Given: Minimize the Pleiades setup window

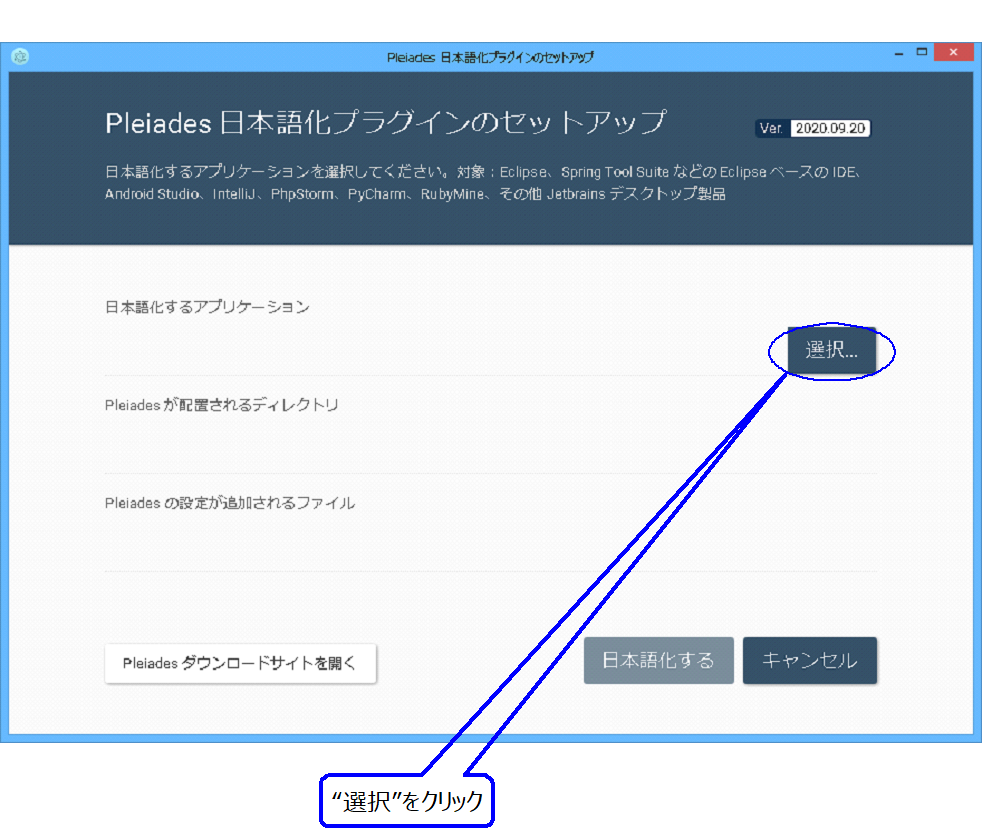Looking at the screenshot, I should tap(898, 52).
